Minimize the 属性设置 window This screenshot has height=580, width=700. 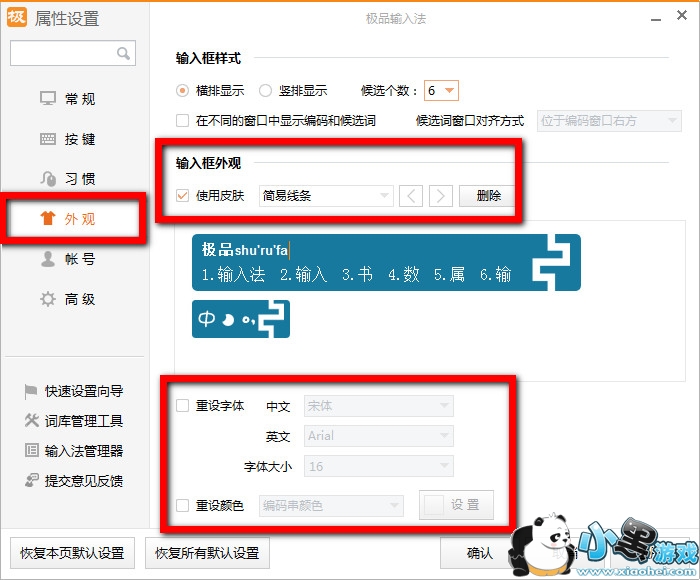click(656, 19)
